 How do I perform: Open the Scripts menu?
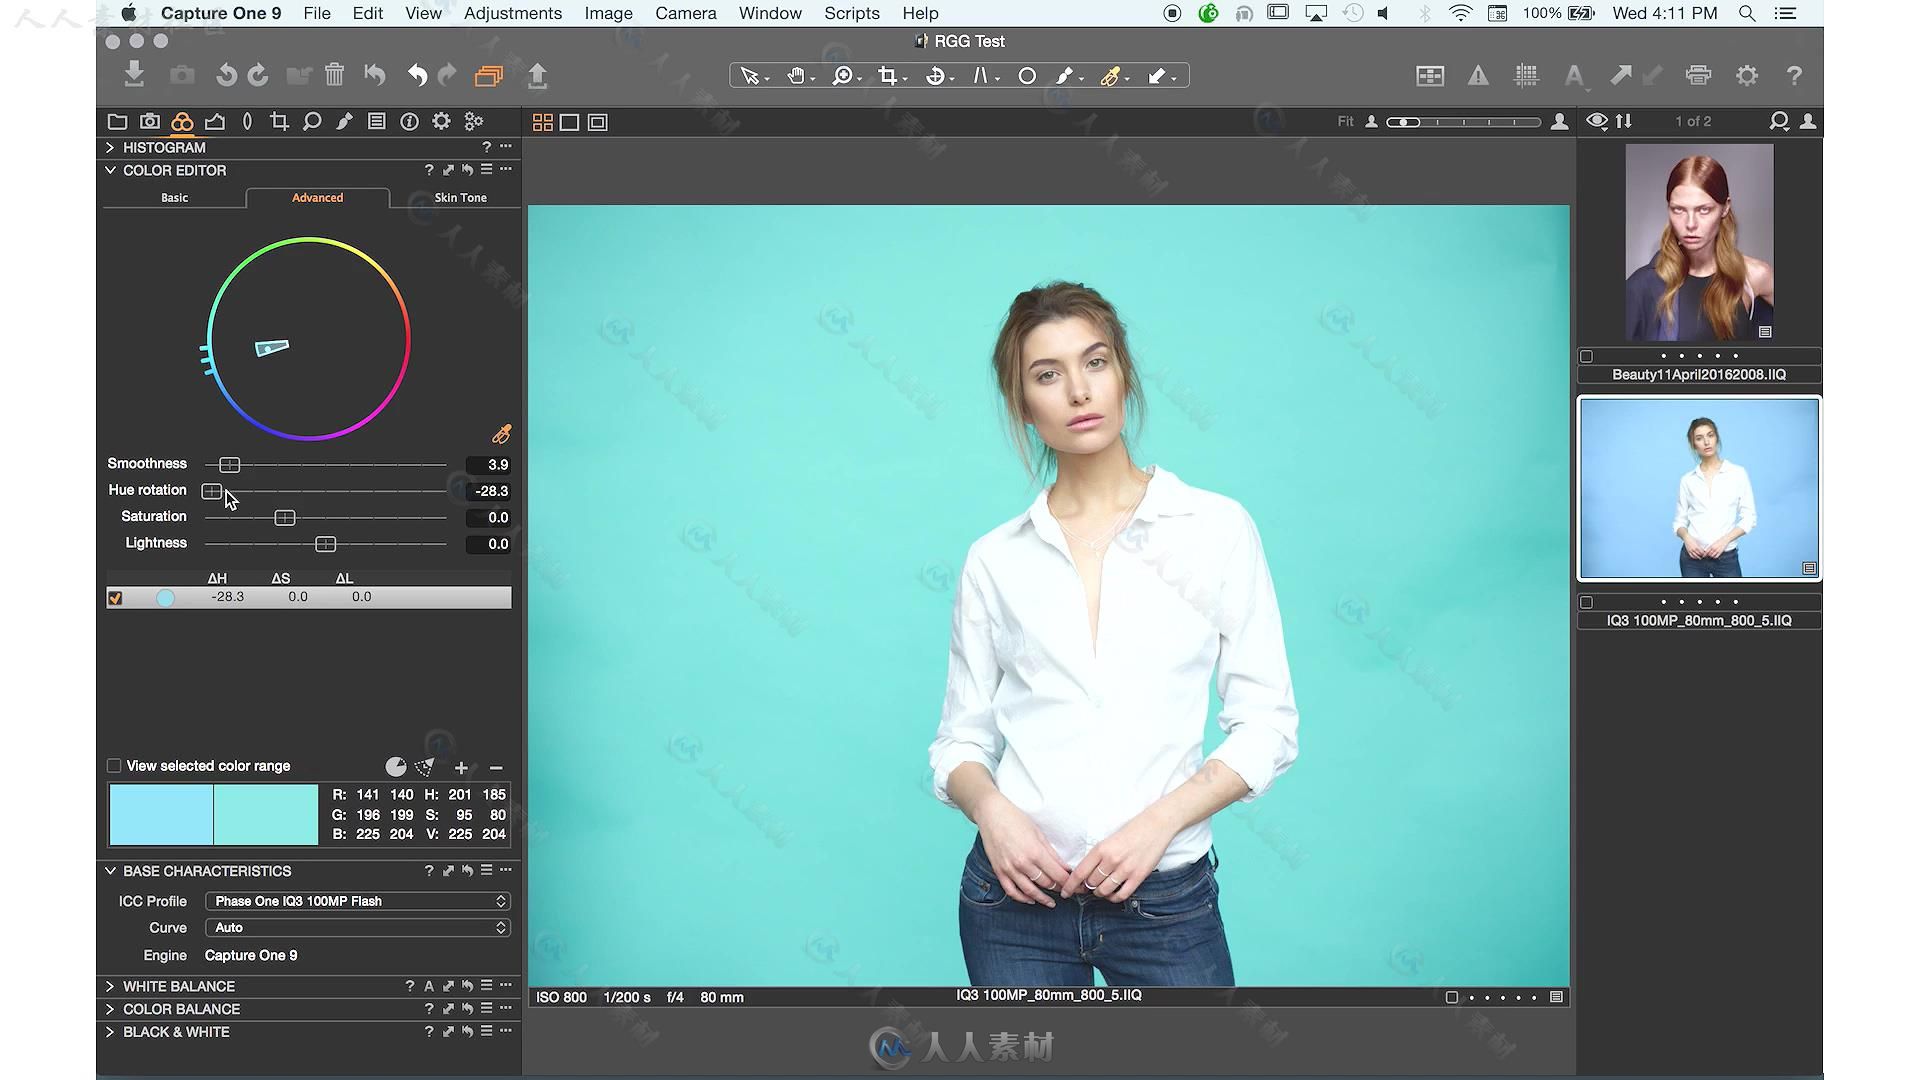tap(852, 13)
